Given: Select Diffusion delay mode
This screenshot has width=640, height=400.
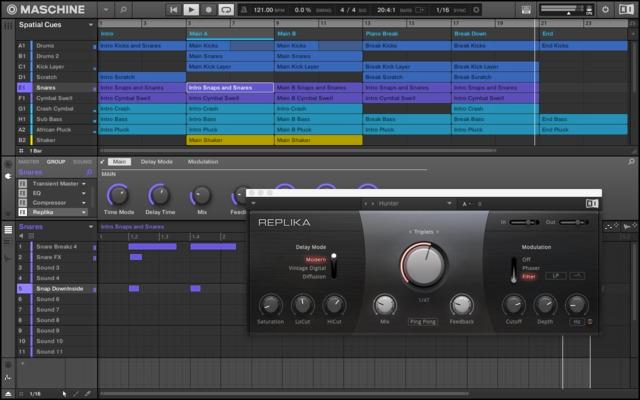Looking at the screenshot, I should (314, 277).
